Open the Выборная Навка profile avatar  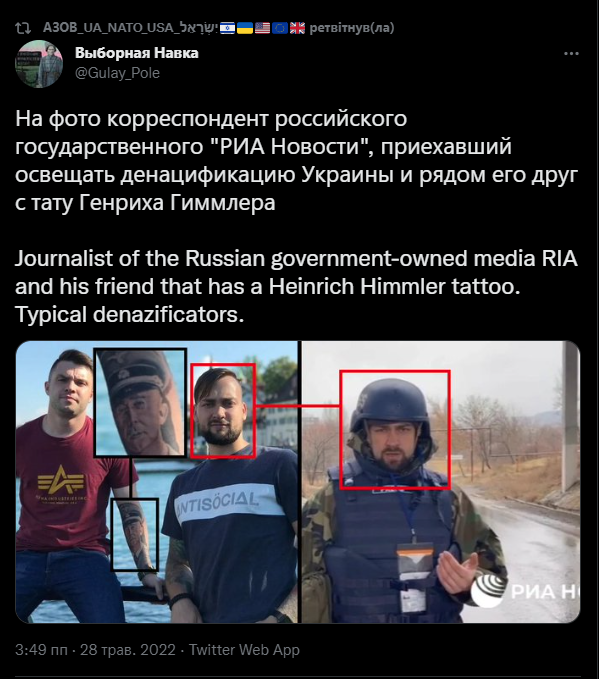coord(39,64)
